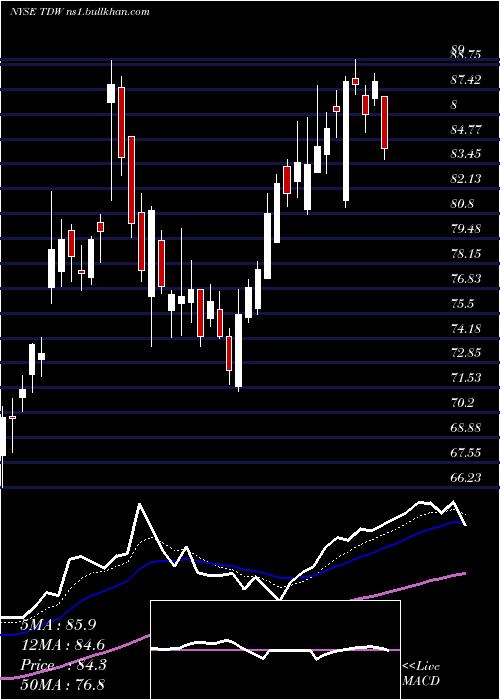Click the 68.88 price axis label
The image size is (500, 700).
pyautogui.click(x=466, y=428)
